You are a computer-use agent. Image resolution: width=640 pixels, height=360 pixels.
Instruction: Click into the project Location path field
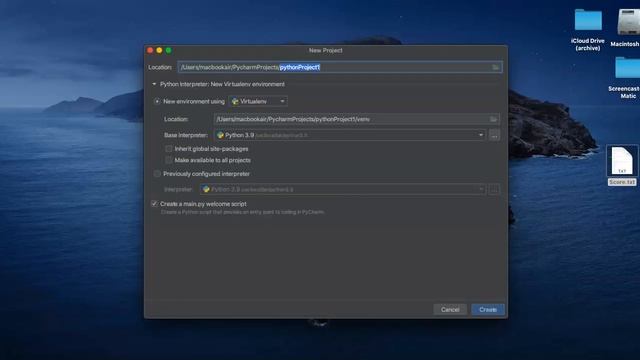click(x=340, y=67)
